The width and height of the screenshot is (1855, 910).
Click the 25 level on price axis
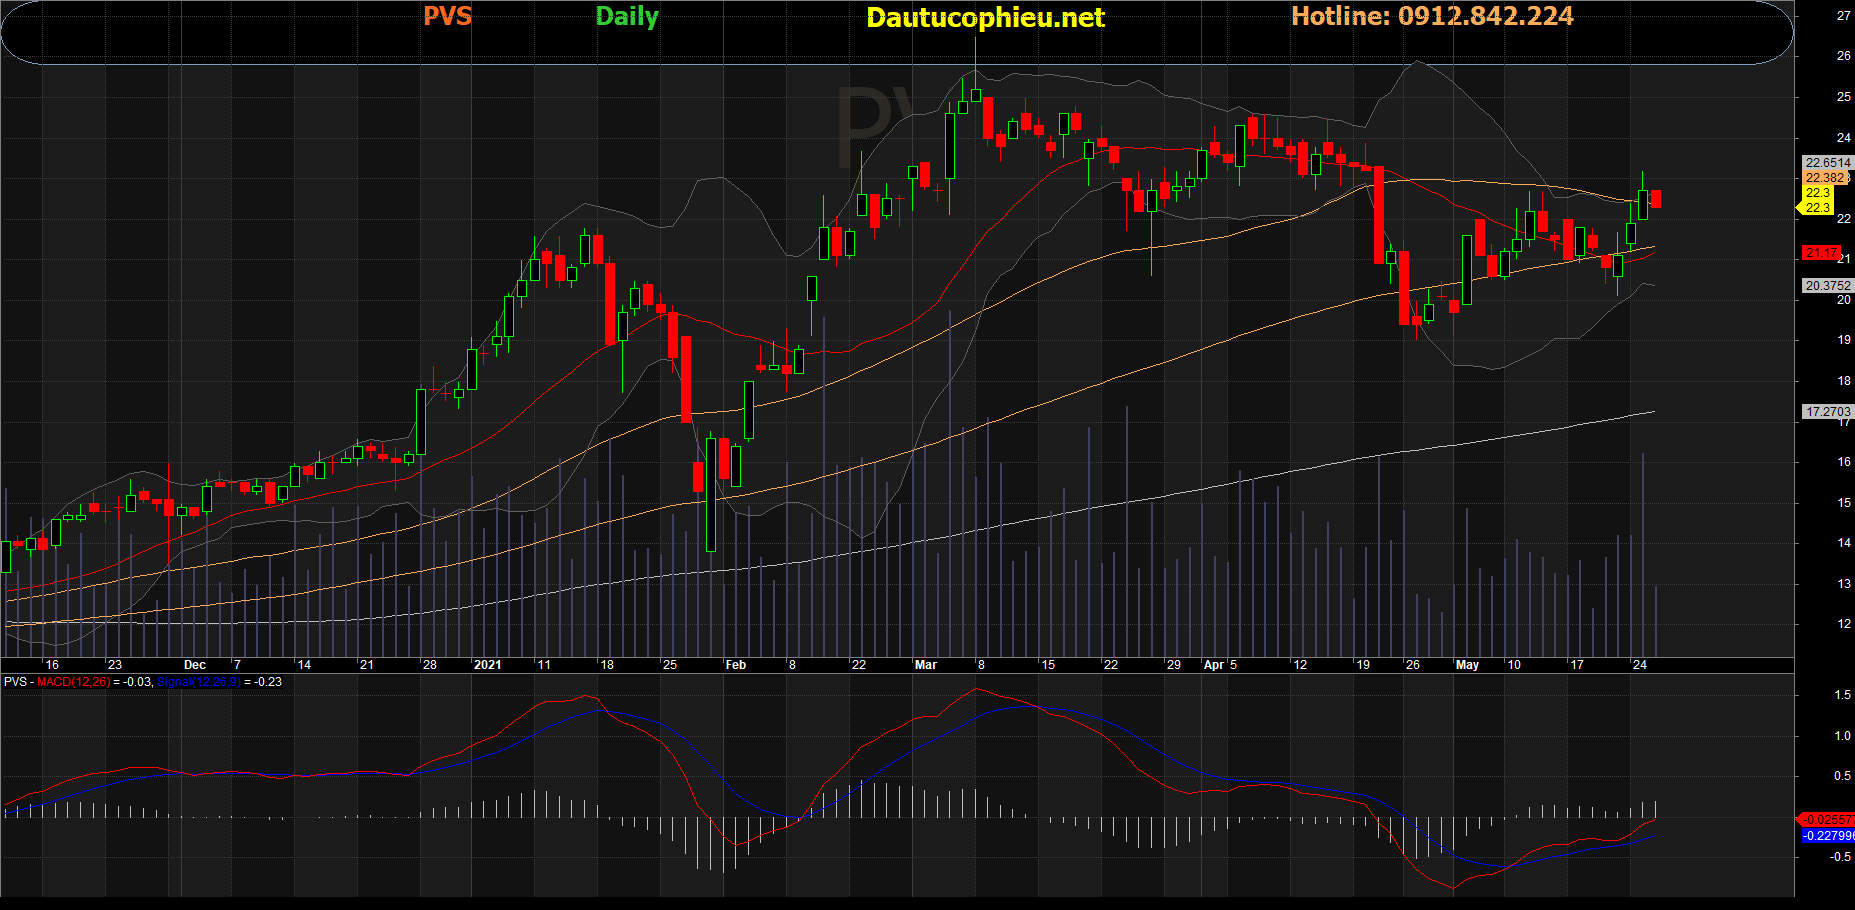tap(1844, 97)
